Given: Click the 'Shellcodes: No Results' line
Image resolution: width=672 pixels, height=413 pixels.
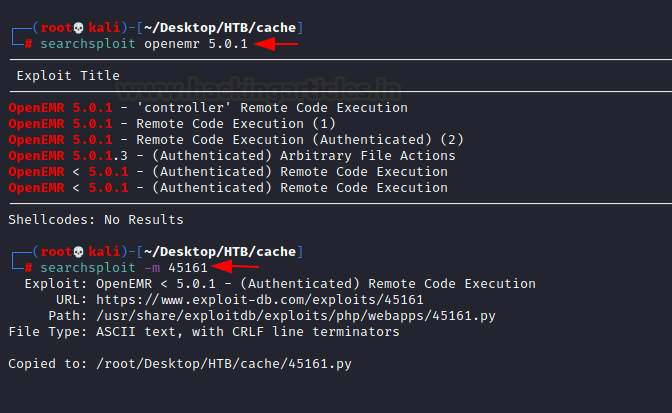Looking at the screenshot, I should click(x=96, y=219).
